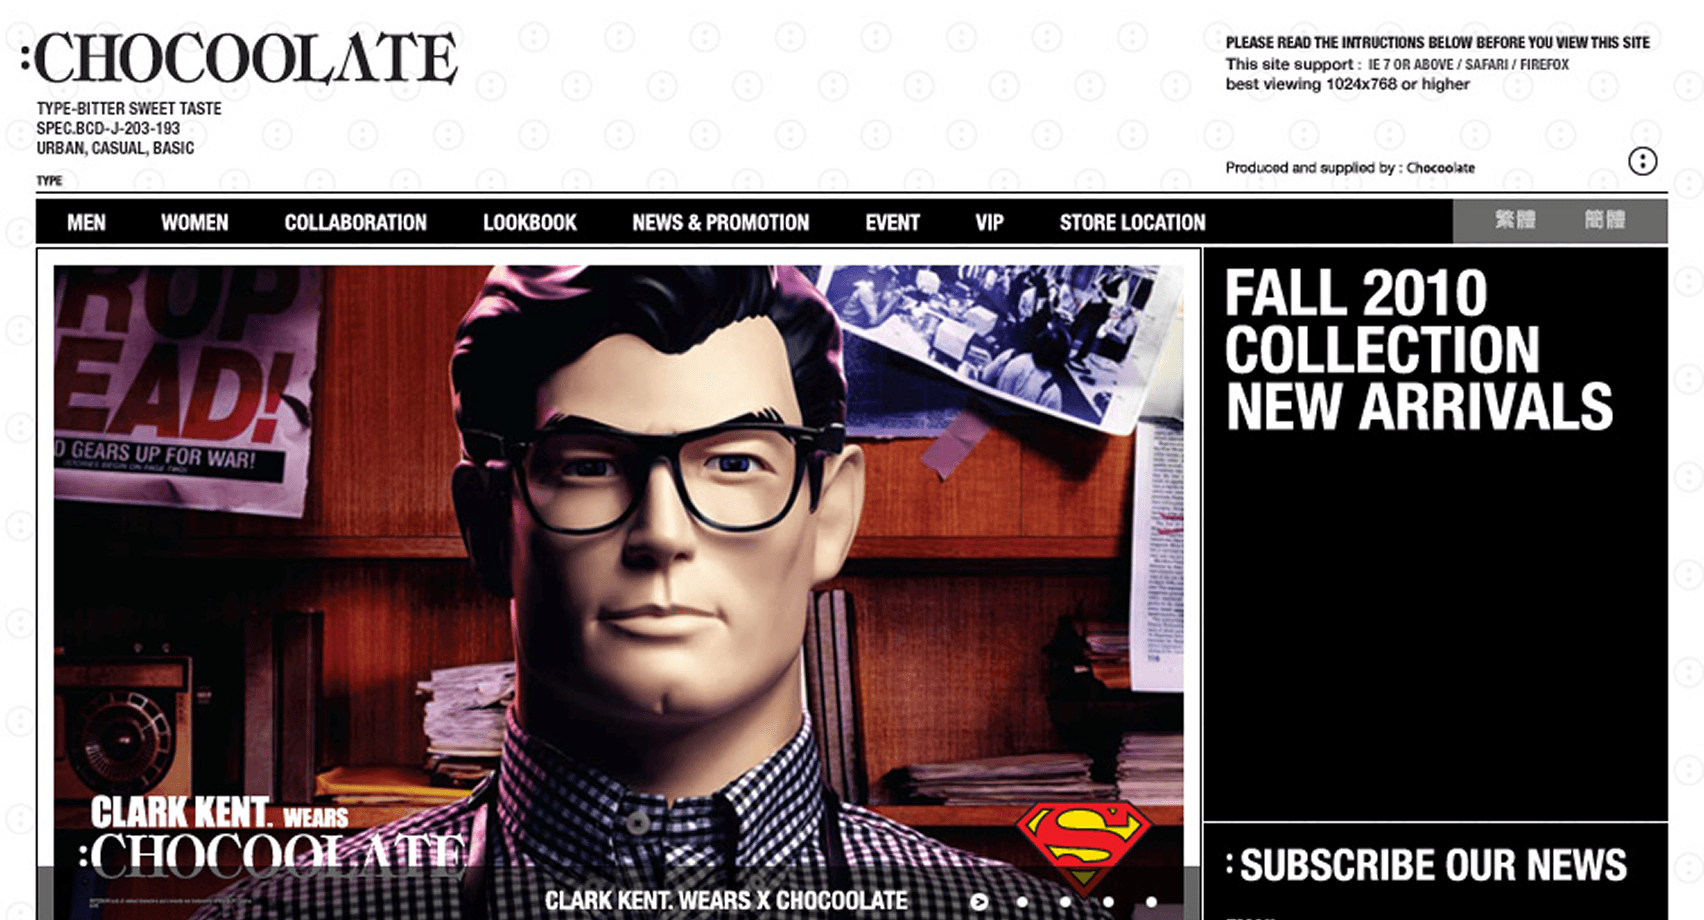Select the second slideshow dot
This screenshot has height=920, width=1704.
point(1022,902)
